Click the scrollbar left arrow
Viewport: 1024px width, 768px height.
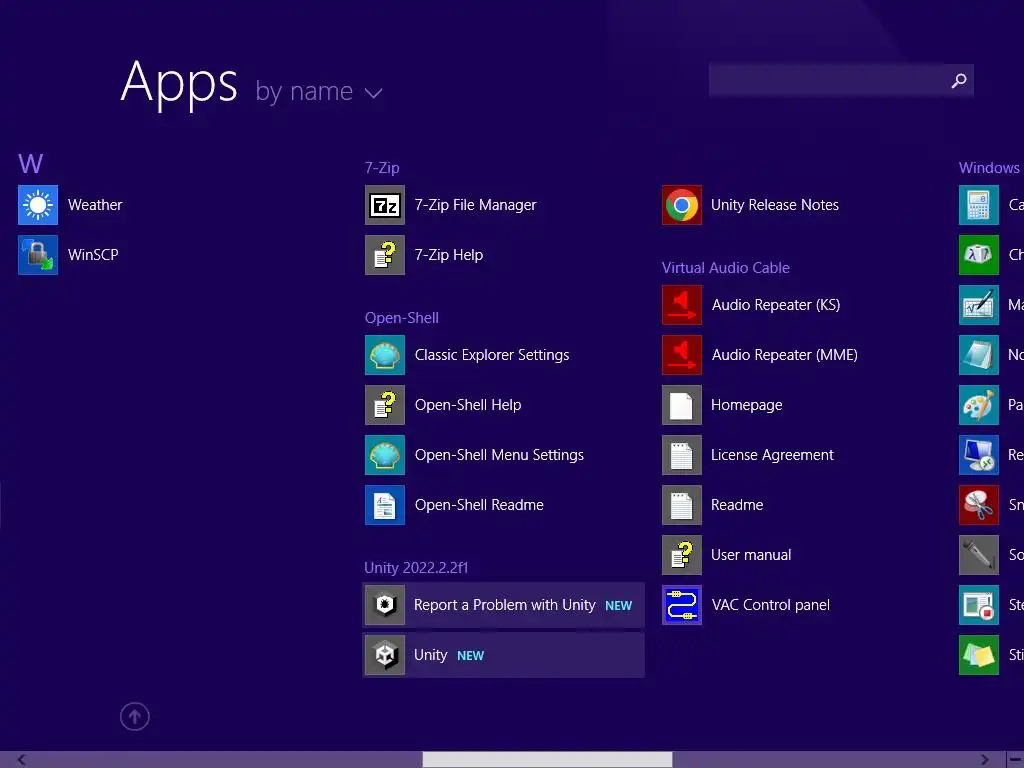tap(22, 760)
